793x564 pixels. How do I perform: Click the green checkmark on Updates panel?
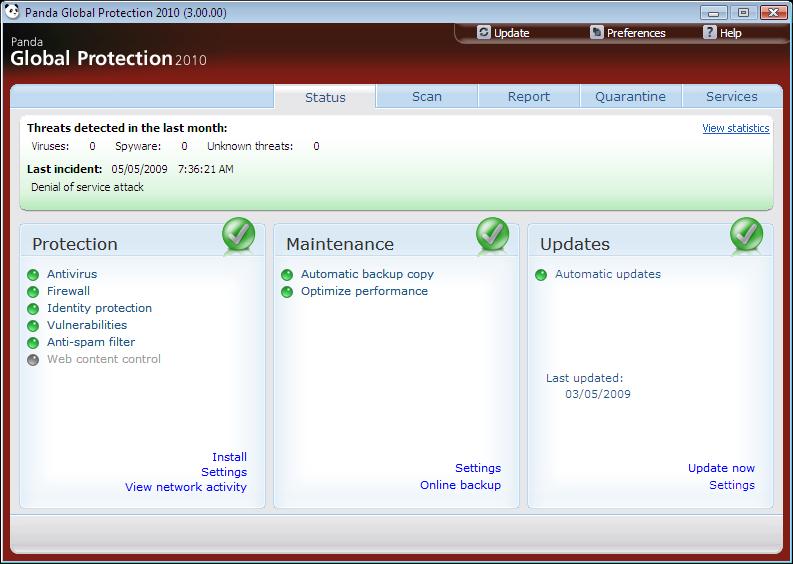pyautogui.click(x=747, y=236)
